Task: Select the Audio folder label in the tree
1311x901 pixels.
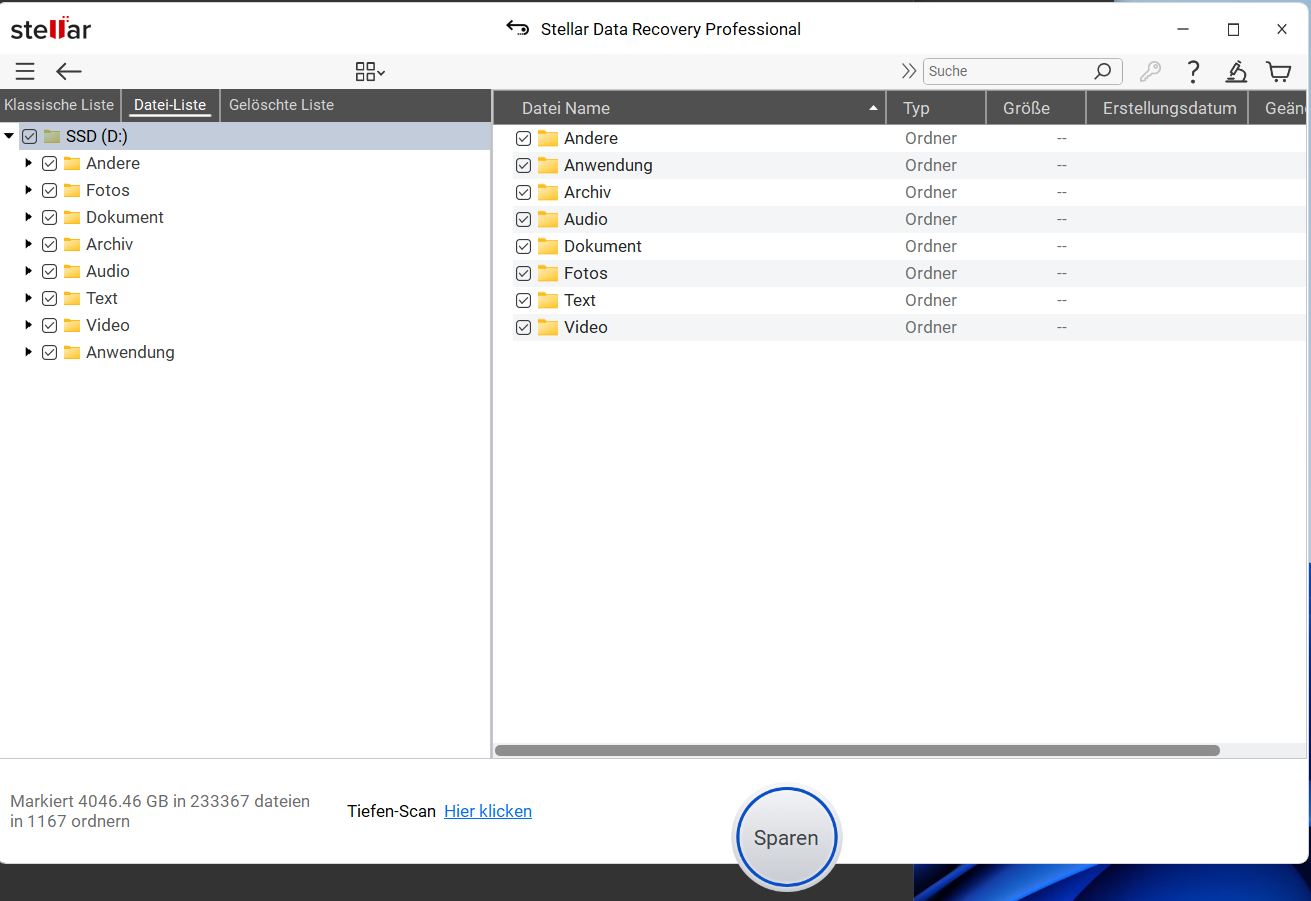Action: pyautogui.click(x=108, y=271)
